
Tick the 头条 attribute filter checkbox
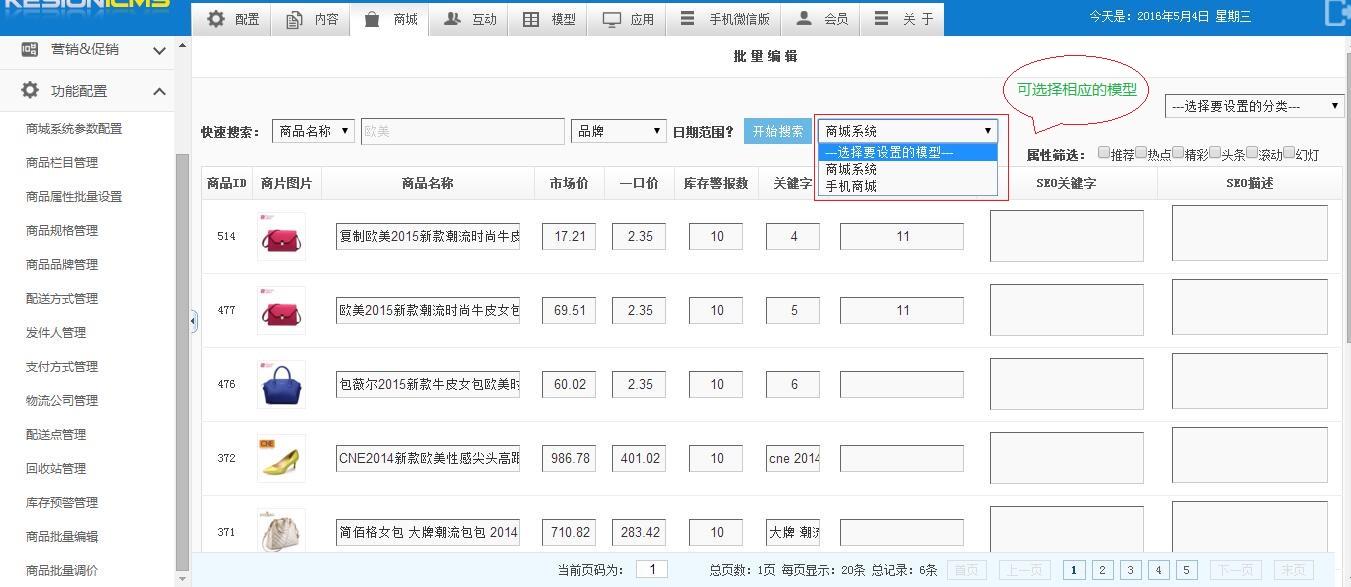(1214, 153)
